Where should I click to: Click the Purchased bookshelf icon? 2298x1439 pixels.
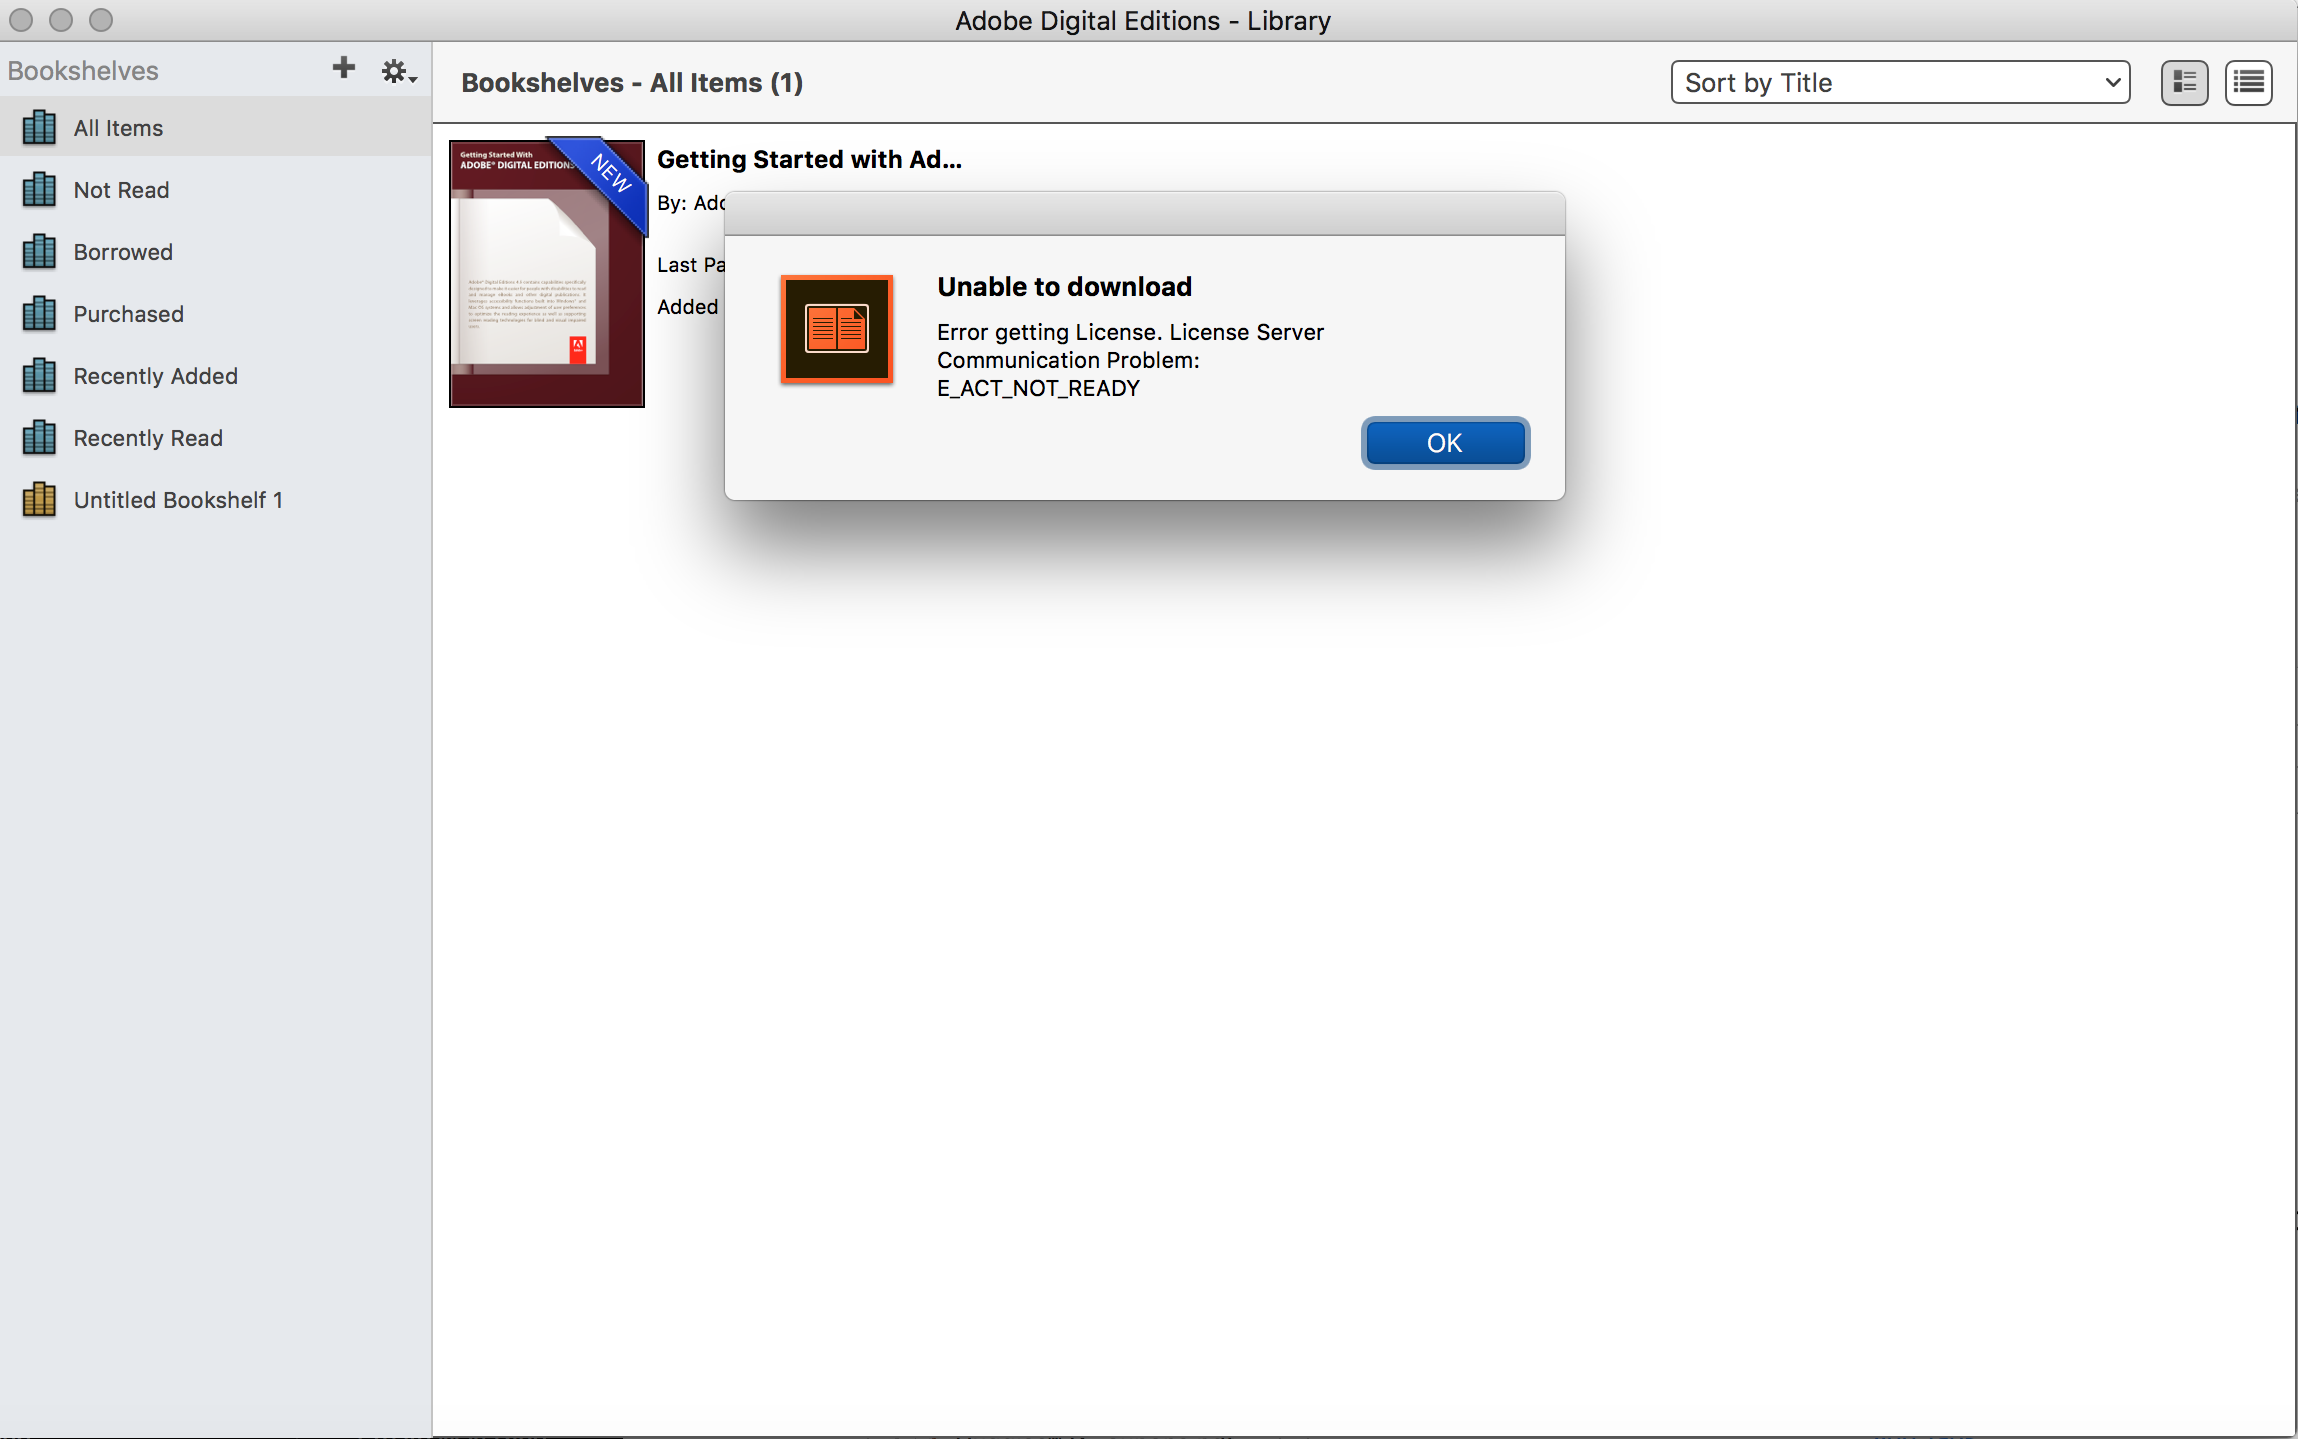pos(39,313)
